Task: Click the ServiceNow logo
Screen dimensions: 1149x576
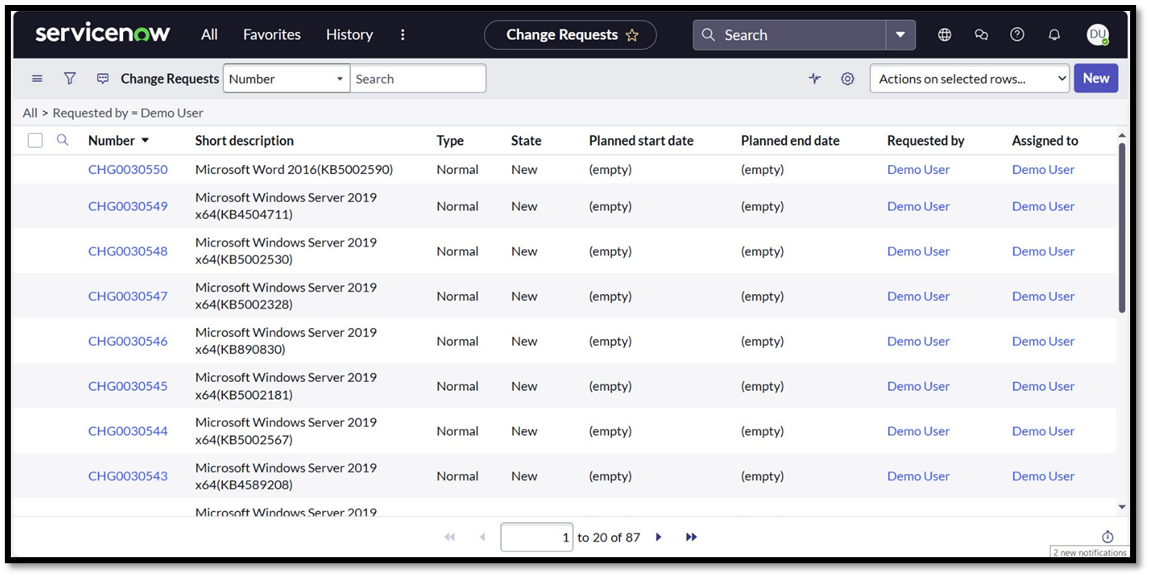Action: [103, 34]
